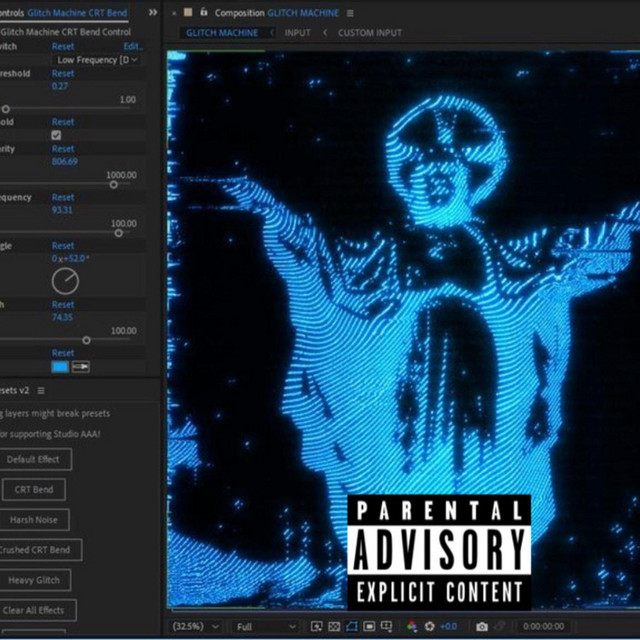Open the Full resolution dropdown
This screenshot has width=640, height=640.
[x=262, y=627]
